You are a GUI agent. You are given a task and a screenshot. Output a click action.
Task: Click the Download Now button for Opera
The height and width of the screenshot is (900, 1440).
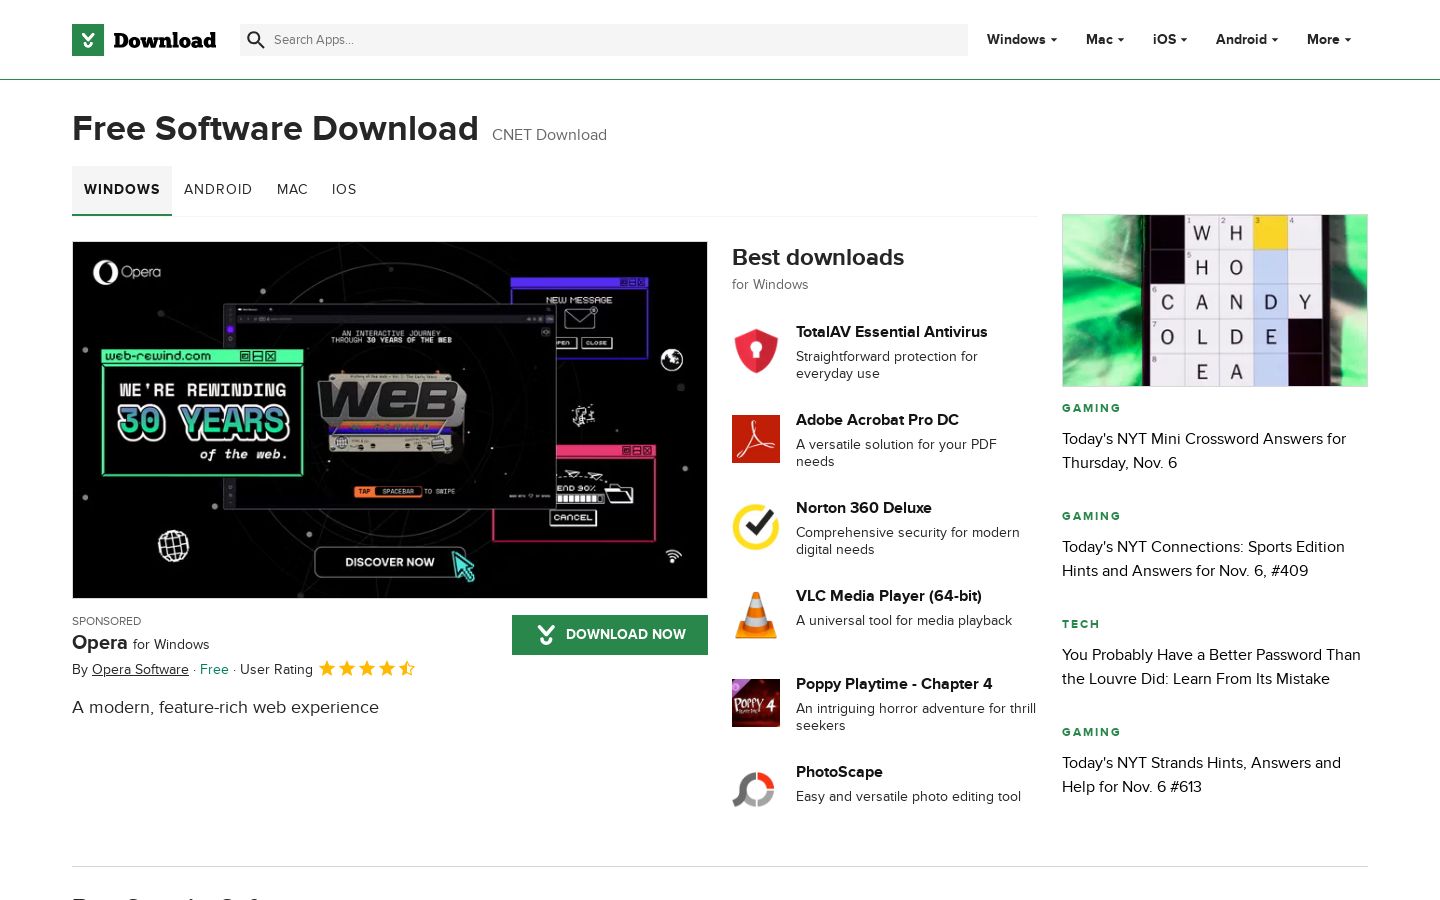pyautogui.click(x=610, y=635)
